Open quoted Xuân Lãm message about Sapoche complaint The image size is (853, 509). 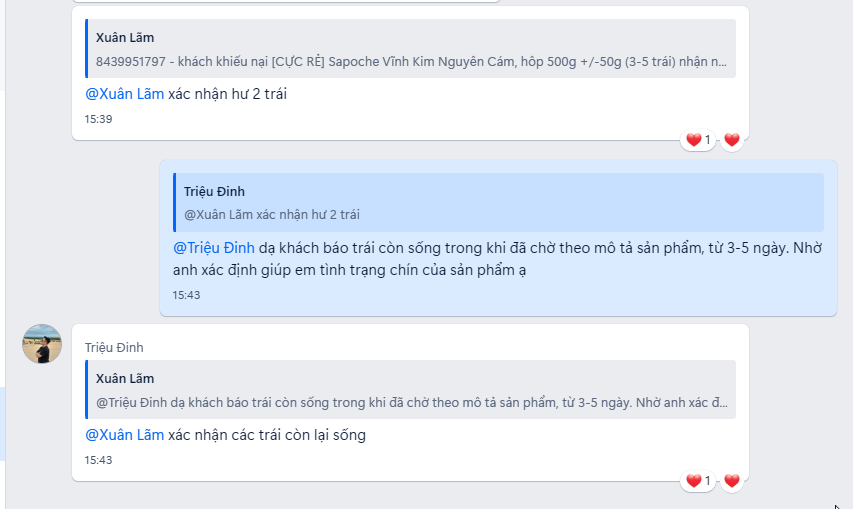click(x=410, y=49)
